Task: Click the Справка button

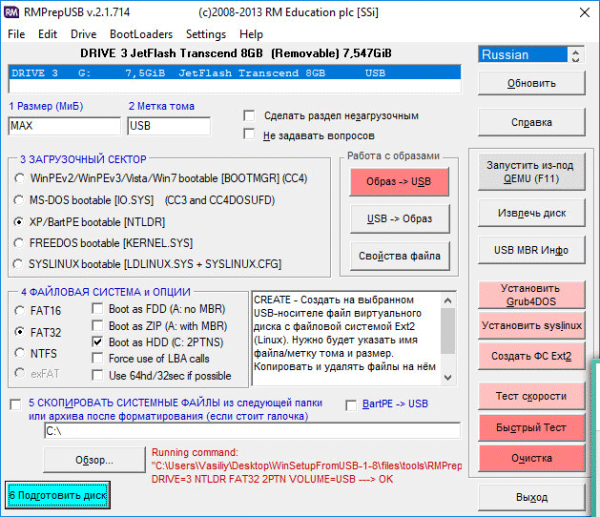Action: 532,122
